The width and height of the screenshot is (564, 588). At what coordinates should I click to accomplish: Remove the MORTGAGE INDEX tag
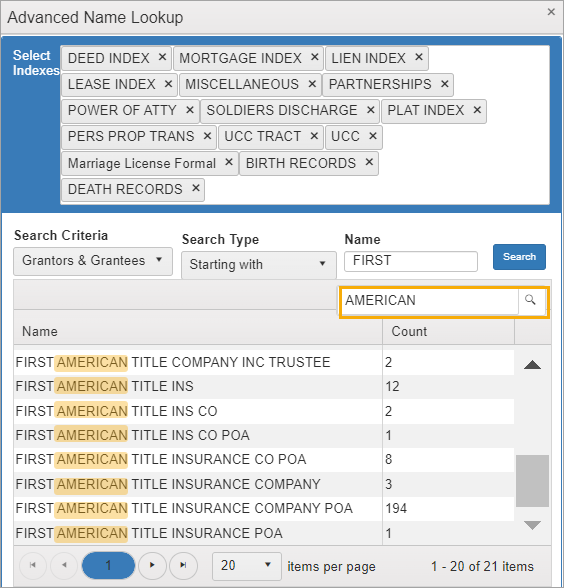(x=314, y=57)
